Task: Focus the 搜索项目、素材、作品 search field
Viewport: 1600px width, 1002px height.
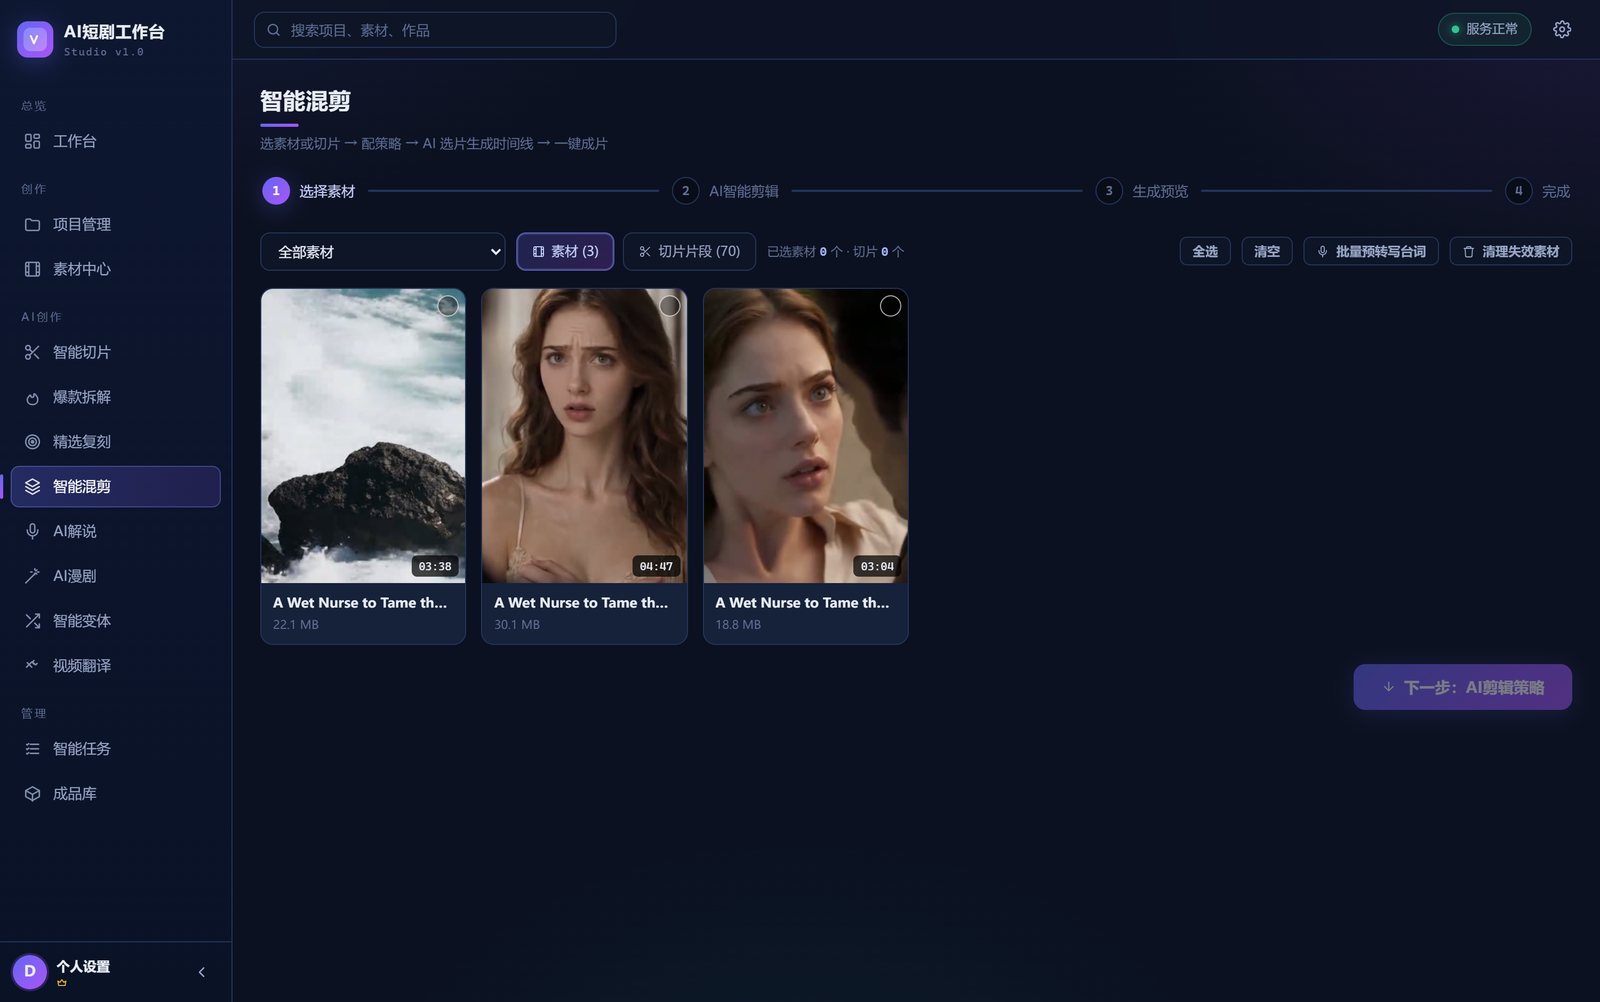Action: pos(435,30)
